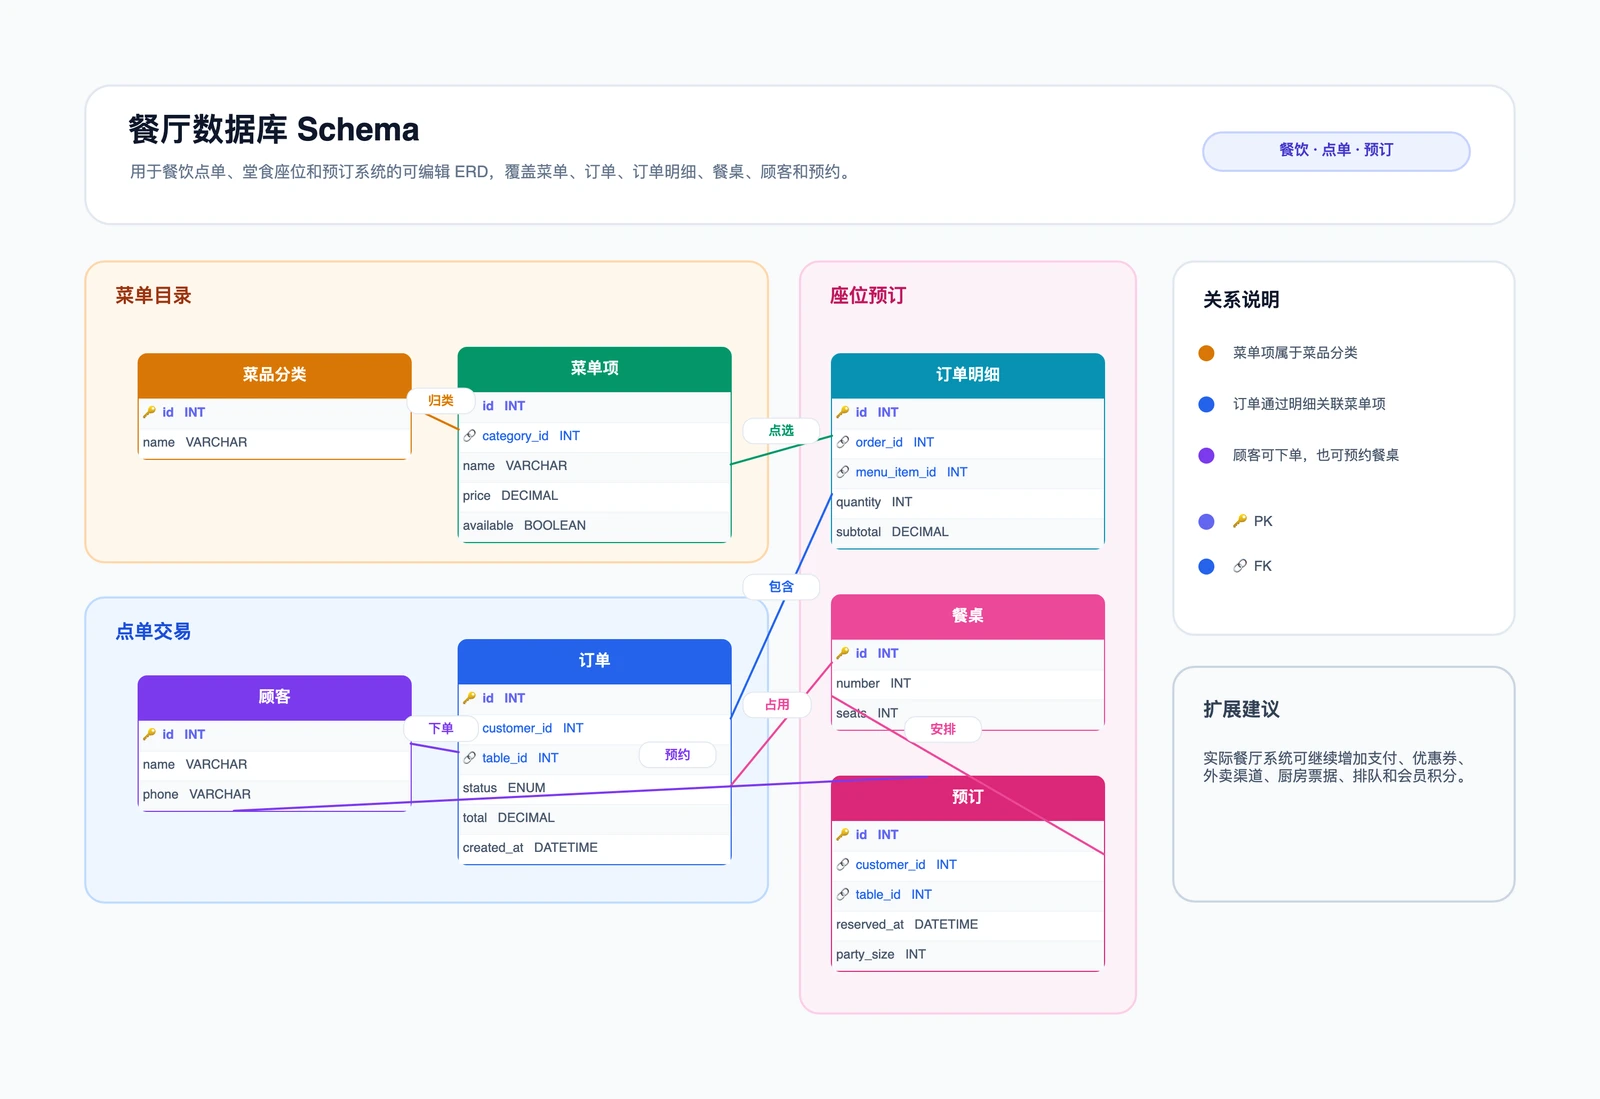Viewport: 1600px width, 1099px height.
Task: Click the 关系说明 panel heading
Action: [1241, 299]
